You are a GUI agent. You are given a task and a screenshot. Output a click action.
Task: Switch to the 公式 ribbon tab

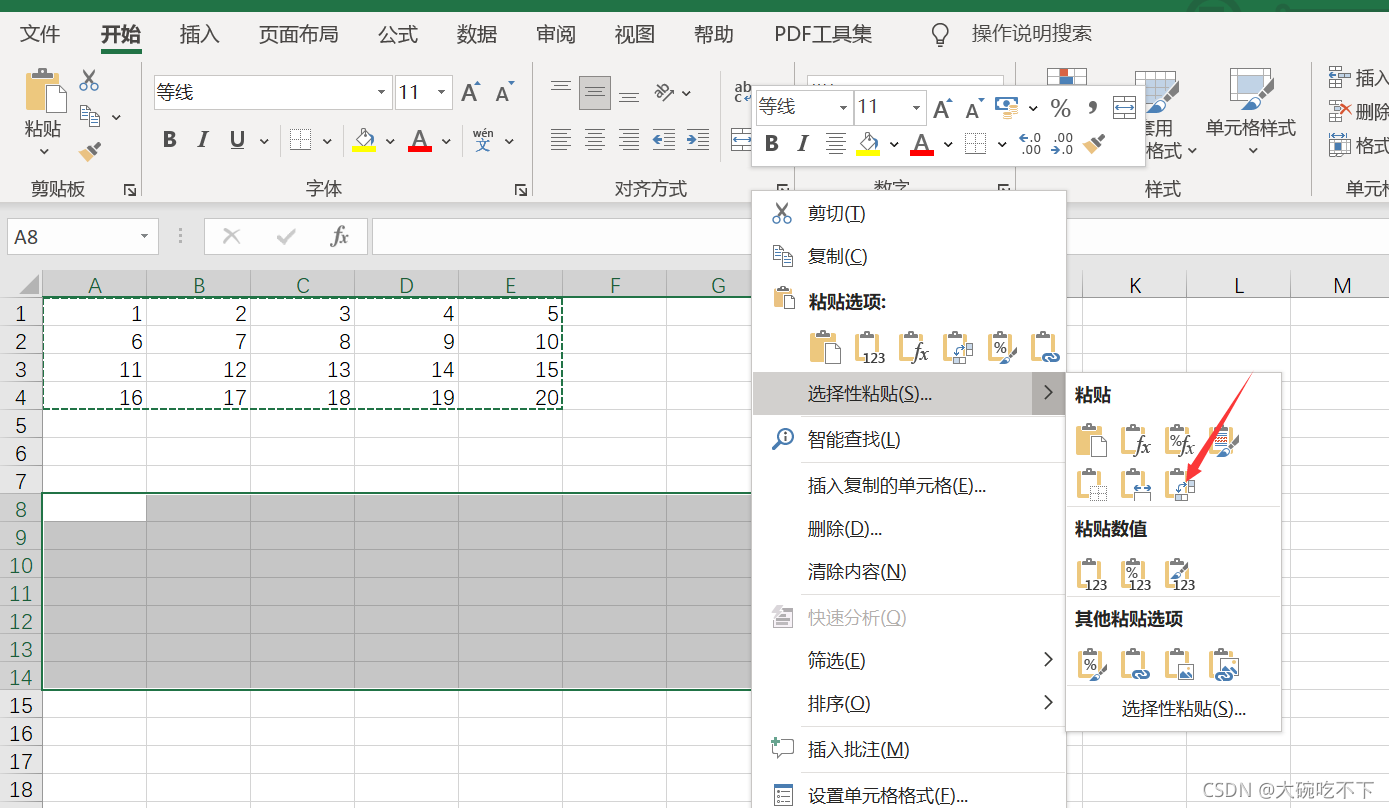pyautogui.click(x=398, y=34)
